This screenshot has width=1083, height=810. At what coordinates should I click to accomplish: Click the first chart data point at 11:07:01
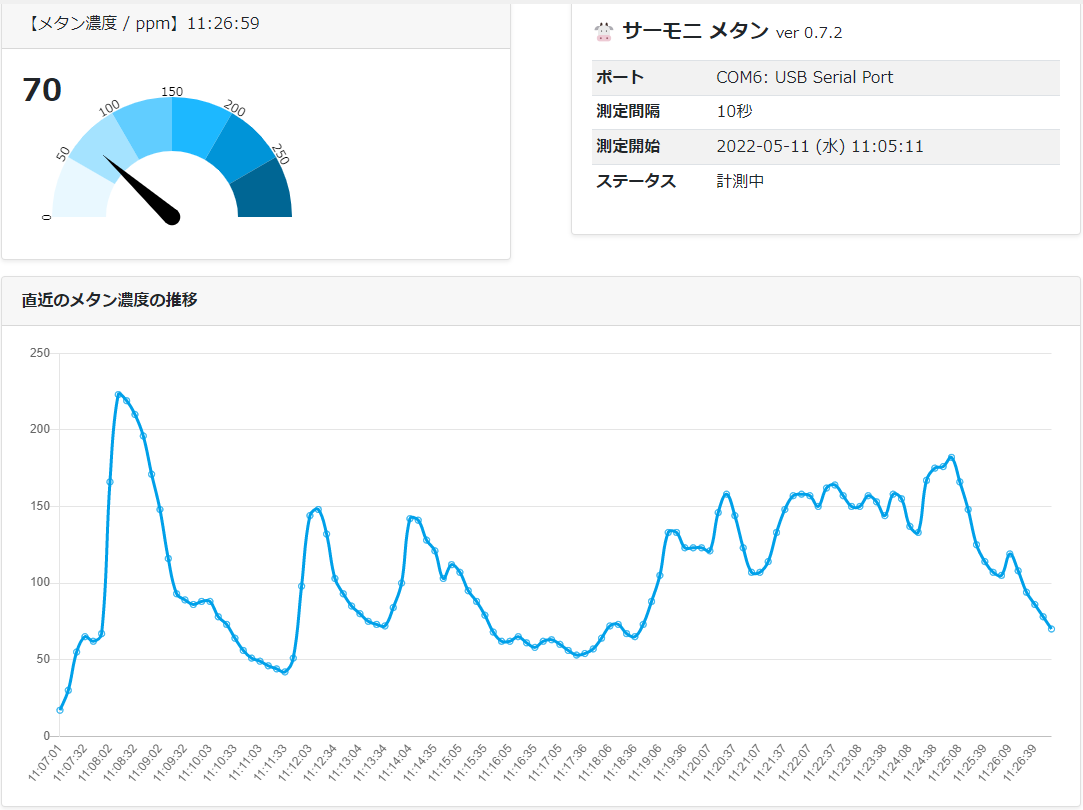[60, 710]
